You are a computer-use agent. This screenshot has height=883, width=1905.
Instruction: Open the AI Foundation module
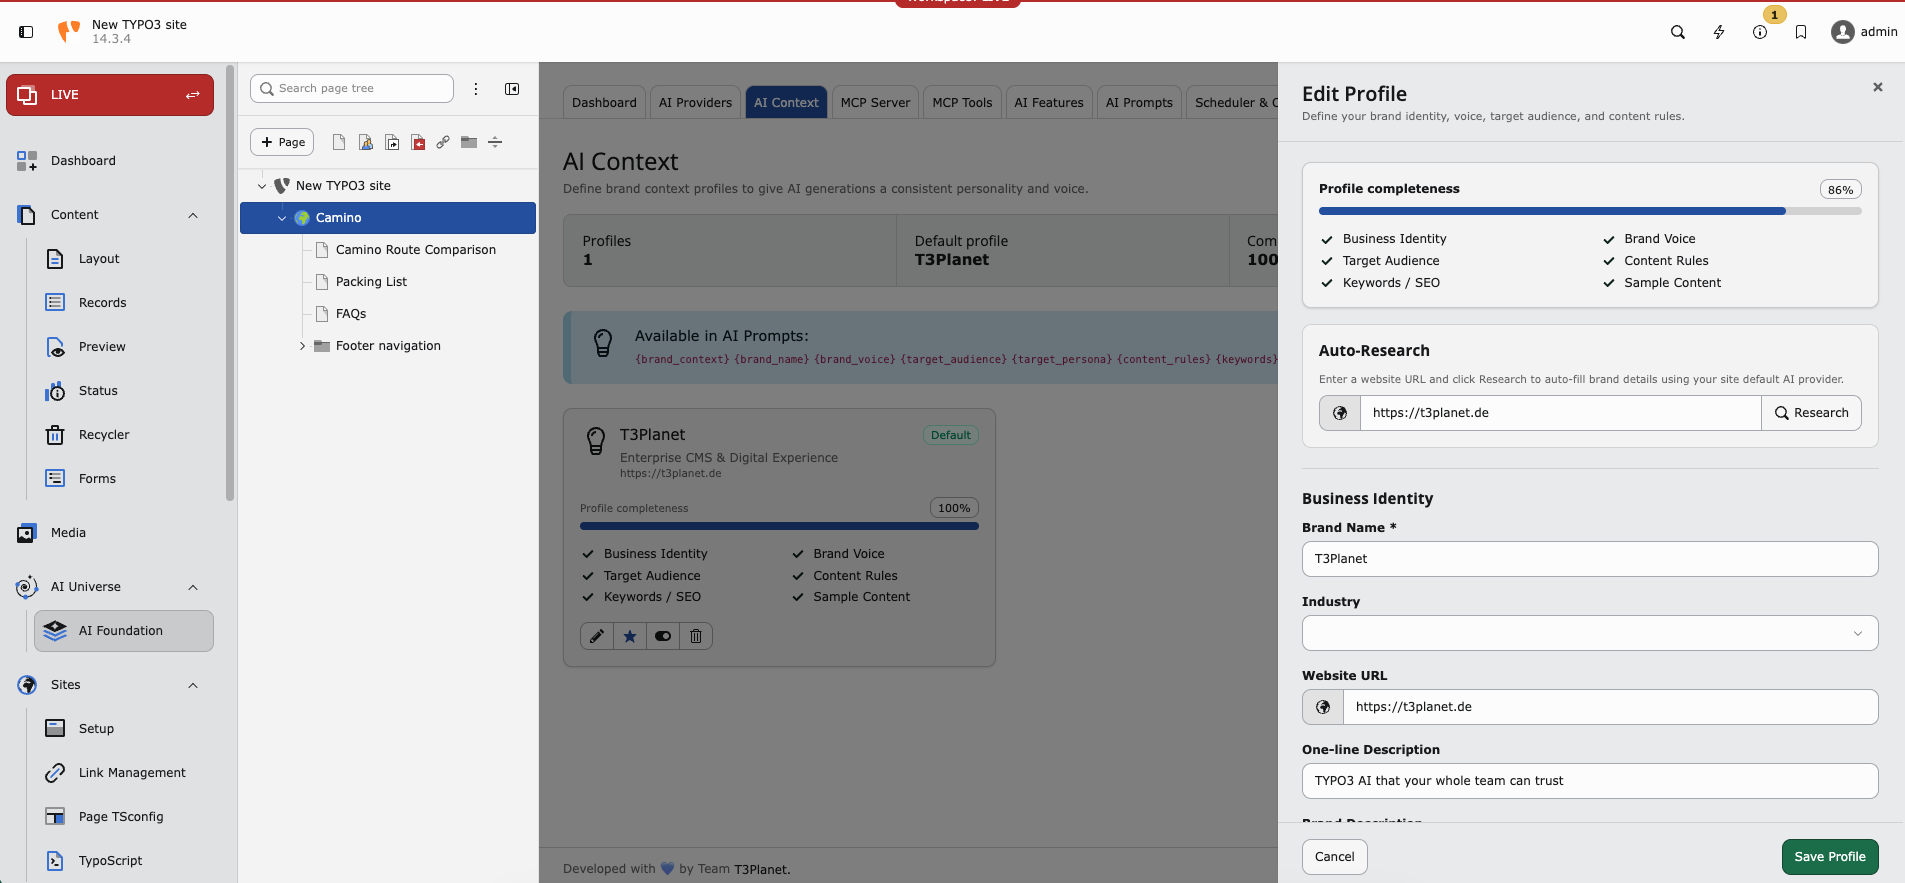124,631
